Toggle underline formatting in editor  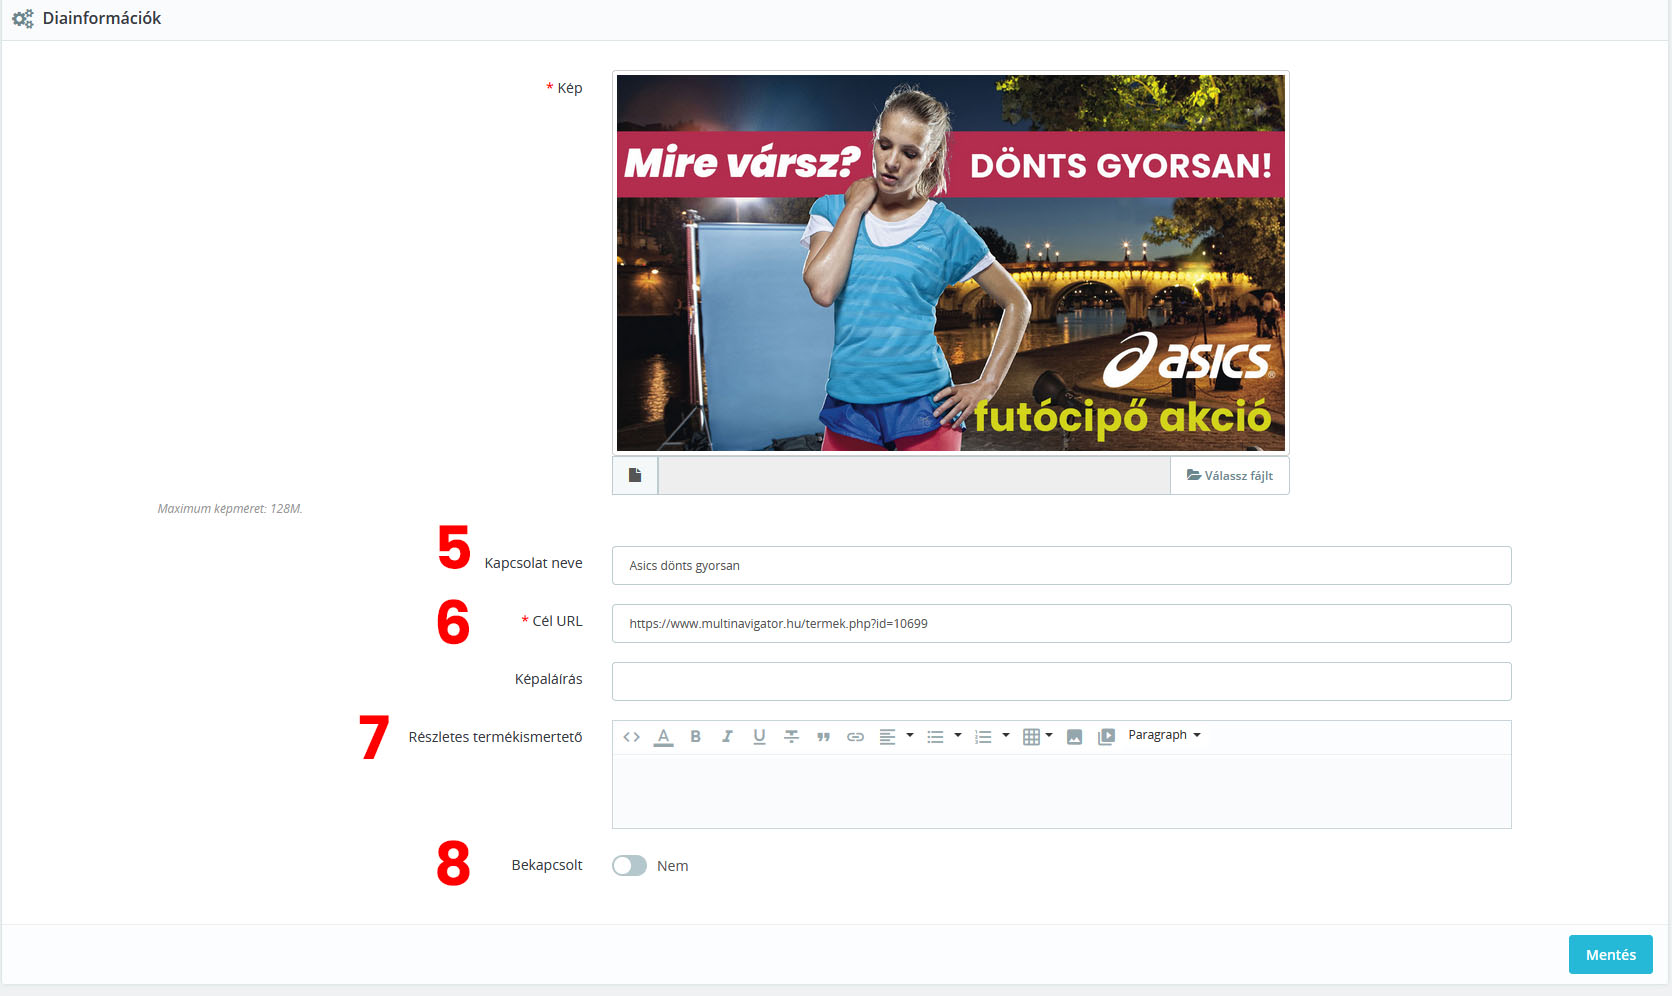[759, 737]
